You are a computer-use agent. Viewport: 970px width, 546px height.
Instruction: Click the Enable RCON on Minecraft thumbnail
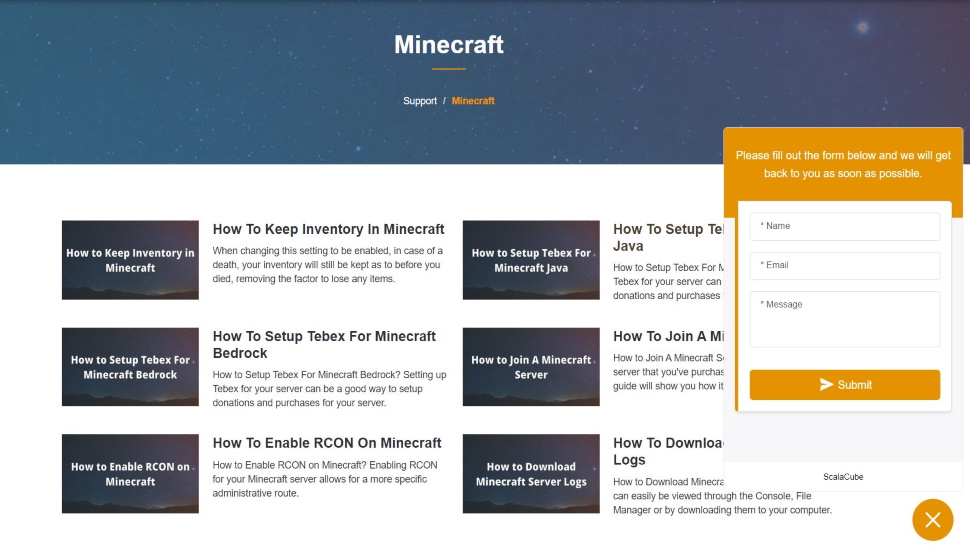click(x=130, y=474)
